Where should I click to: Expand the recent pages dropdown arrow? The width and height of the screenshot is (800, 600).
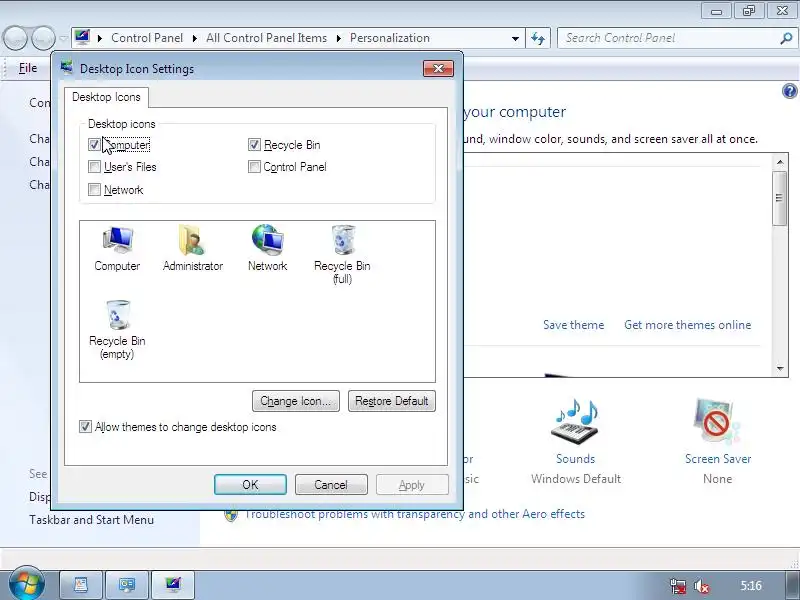tap(63, 38)
